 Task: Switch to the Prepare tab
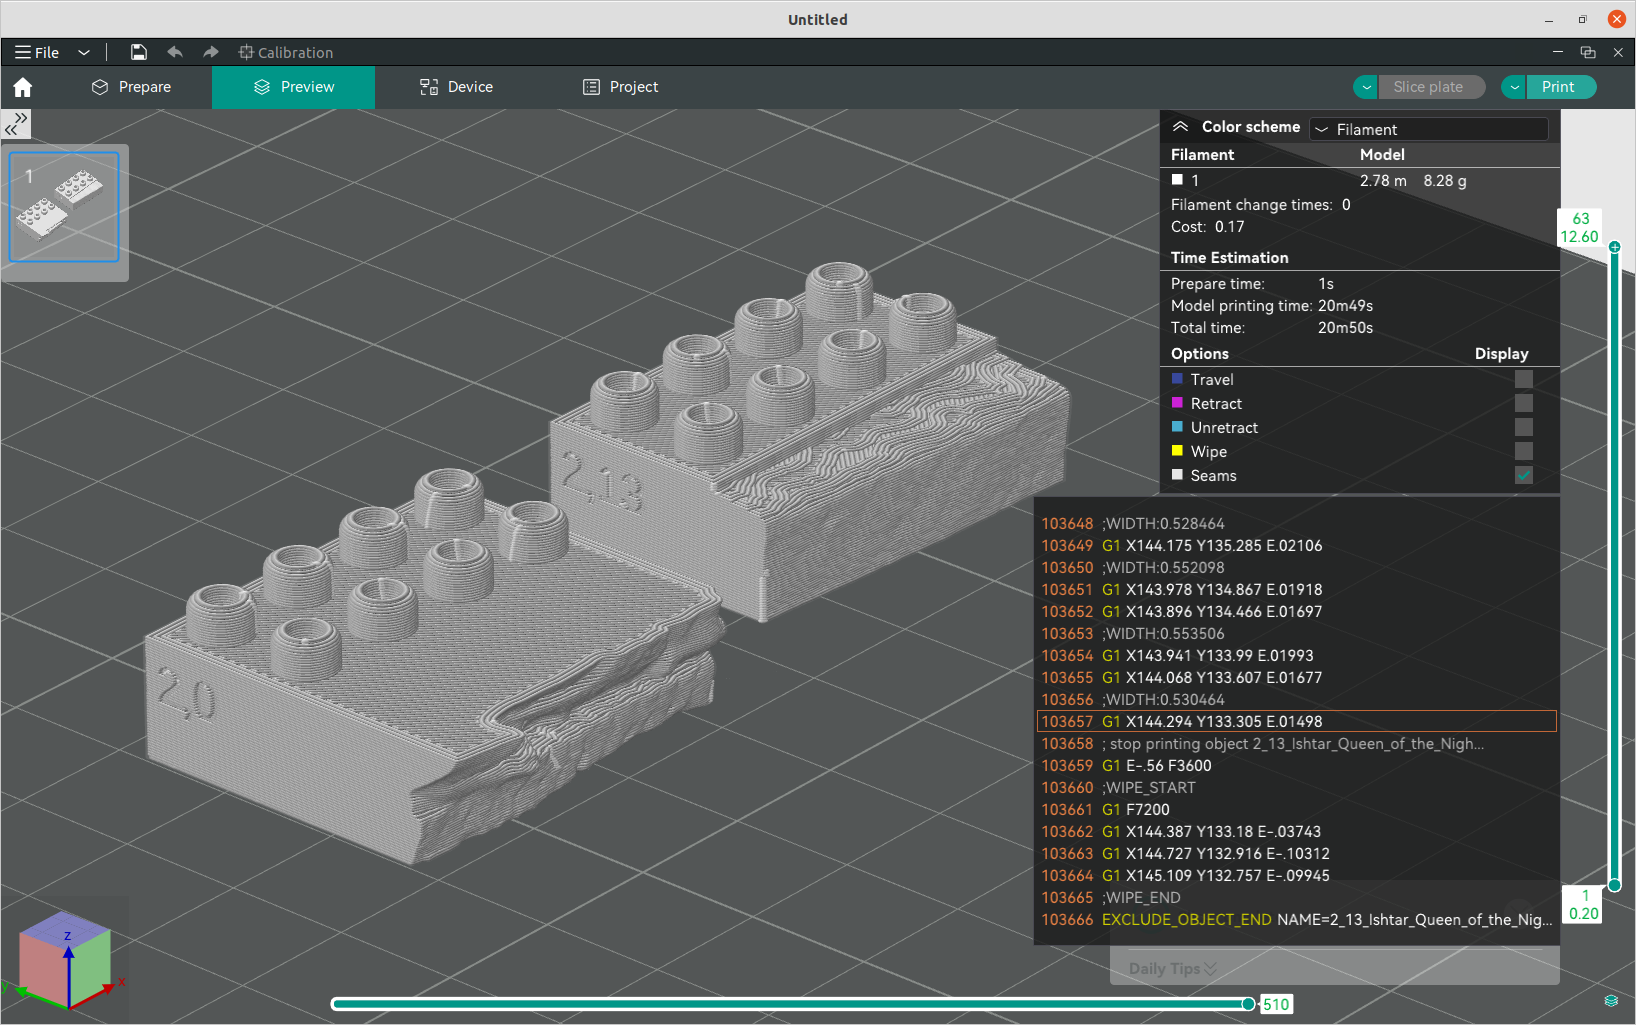pyautogui.click(x=131, y=87)
